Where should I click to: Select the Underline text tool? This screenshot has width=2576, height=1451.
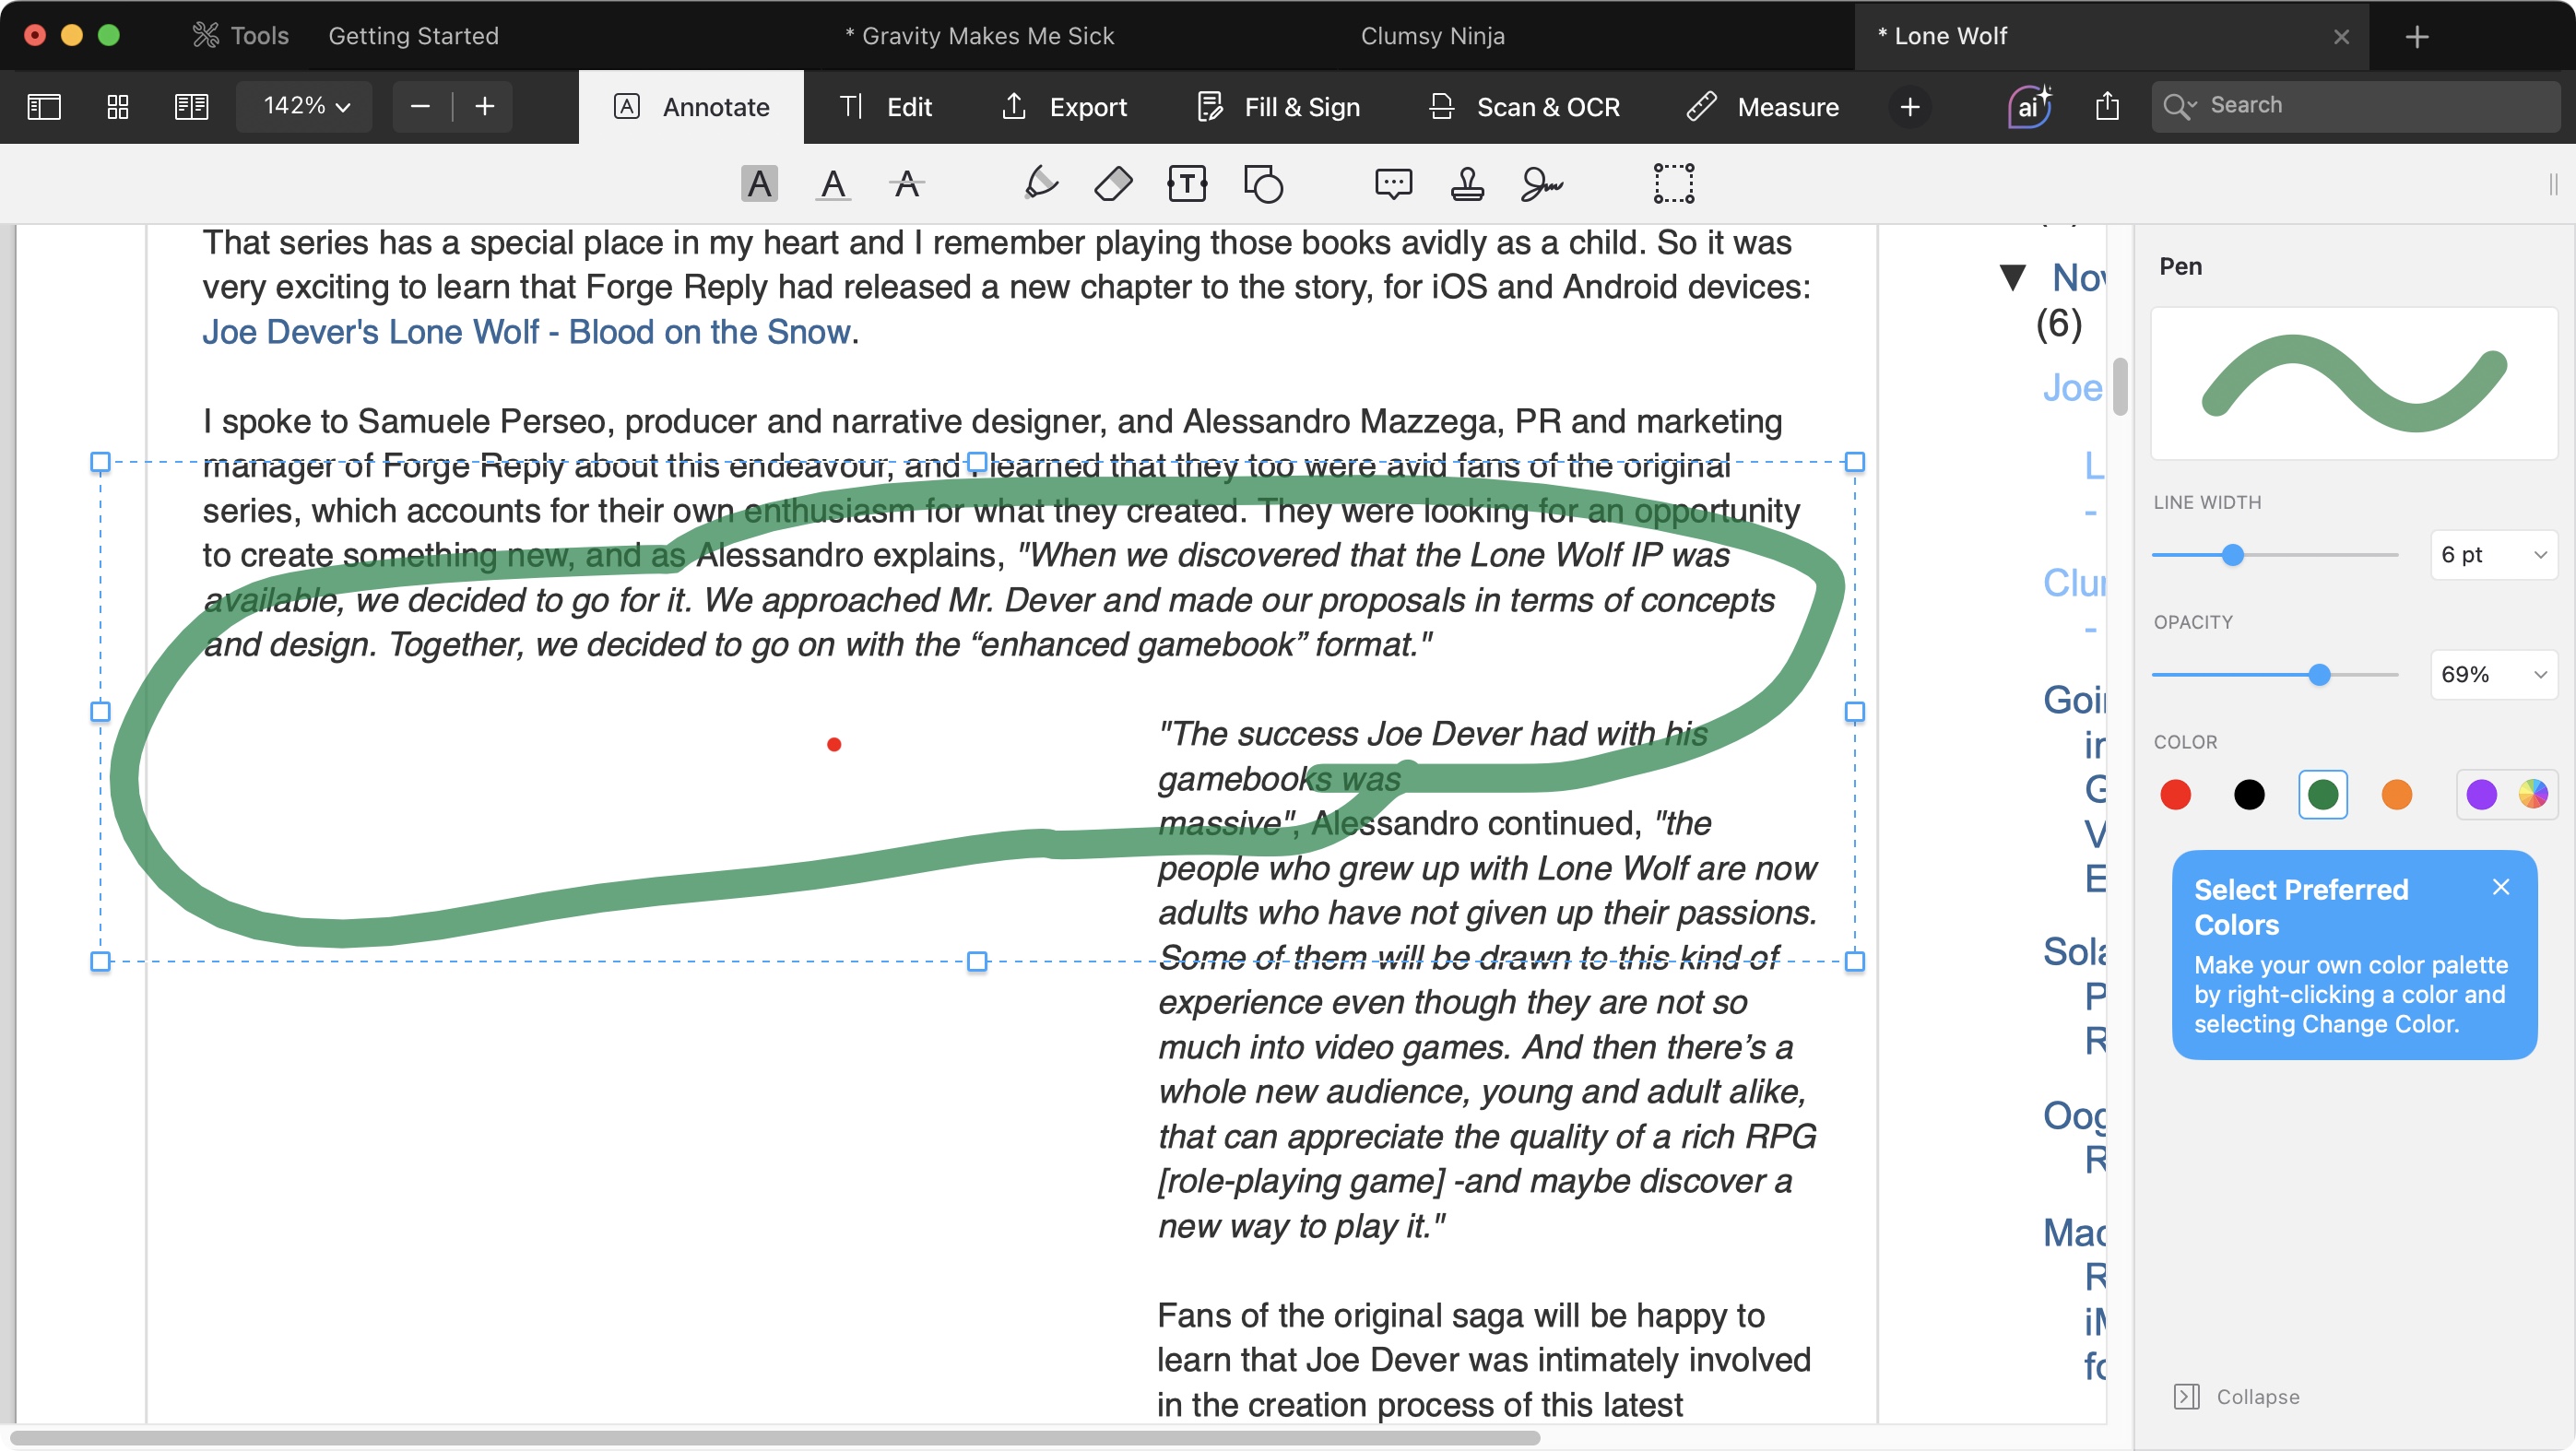(832, 184)
